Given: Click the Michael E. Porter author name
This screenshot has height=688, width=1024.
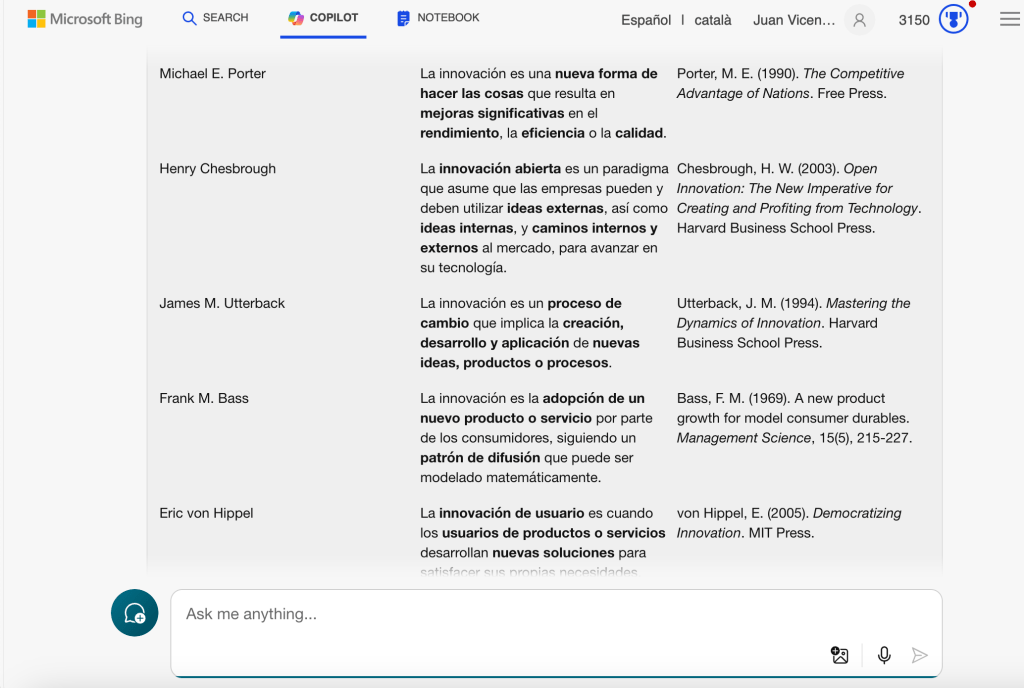Looking at the screenshot, I should [x=212, y=74].
